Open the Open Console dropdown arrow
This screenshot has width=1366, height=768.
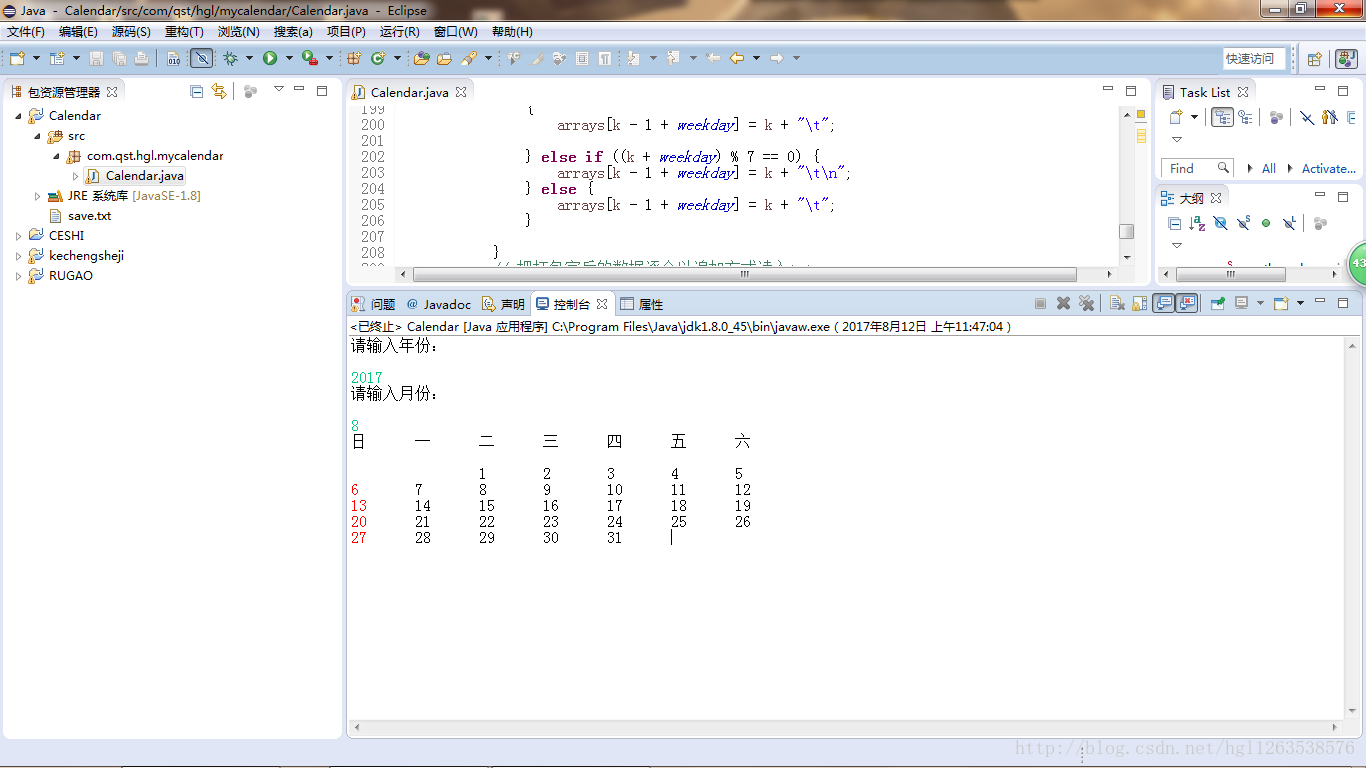point(1300,303)
